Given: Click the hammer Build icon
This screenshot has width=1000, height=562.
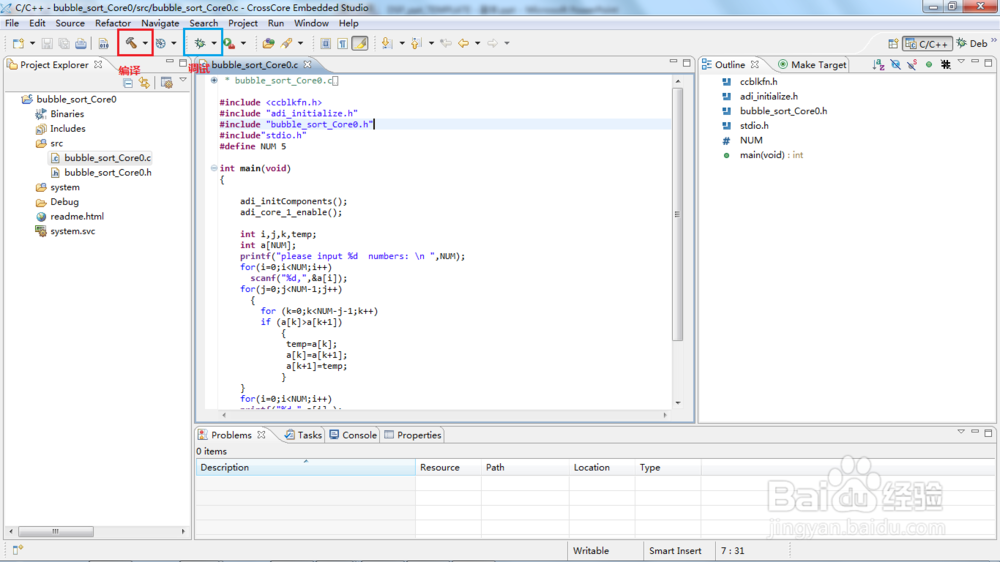Looking at the screenshot, I should coord(131,43).
